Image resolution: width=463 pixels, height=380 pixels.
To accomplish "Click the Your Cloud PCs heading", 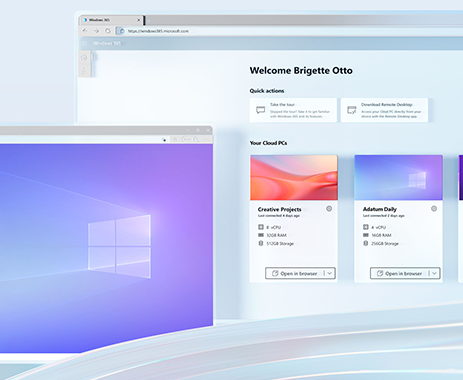I will click(268, 143).
